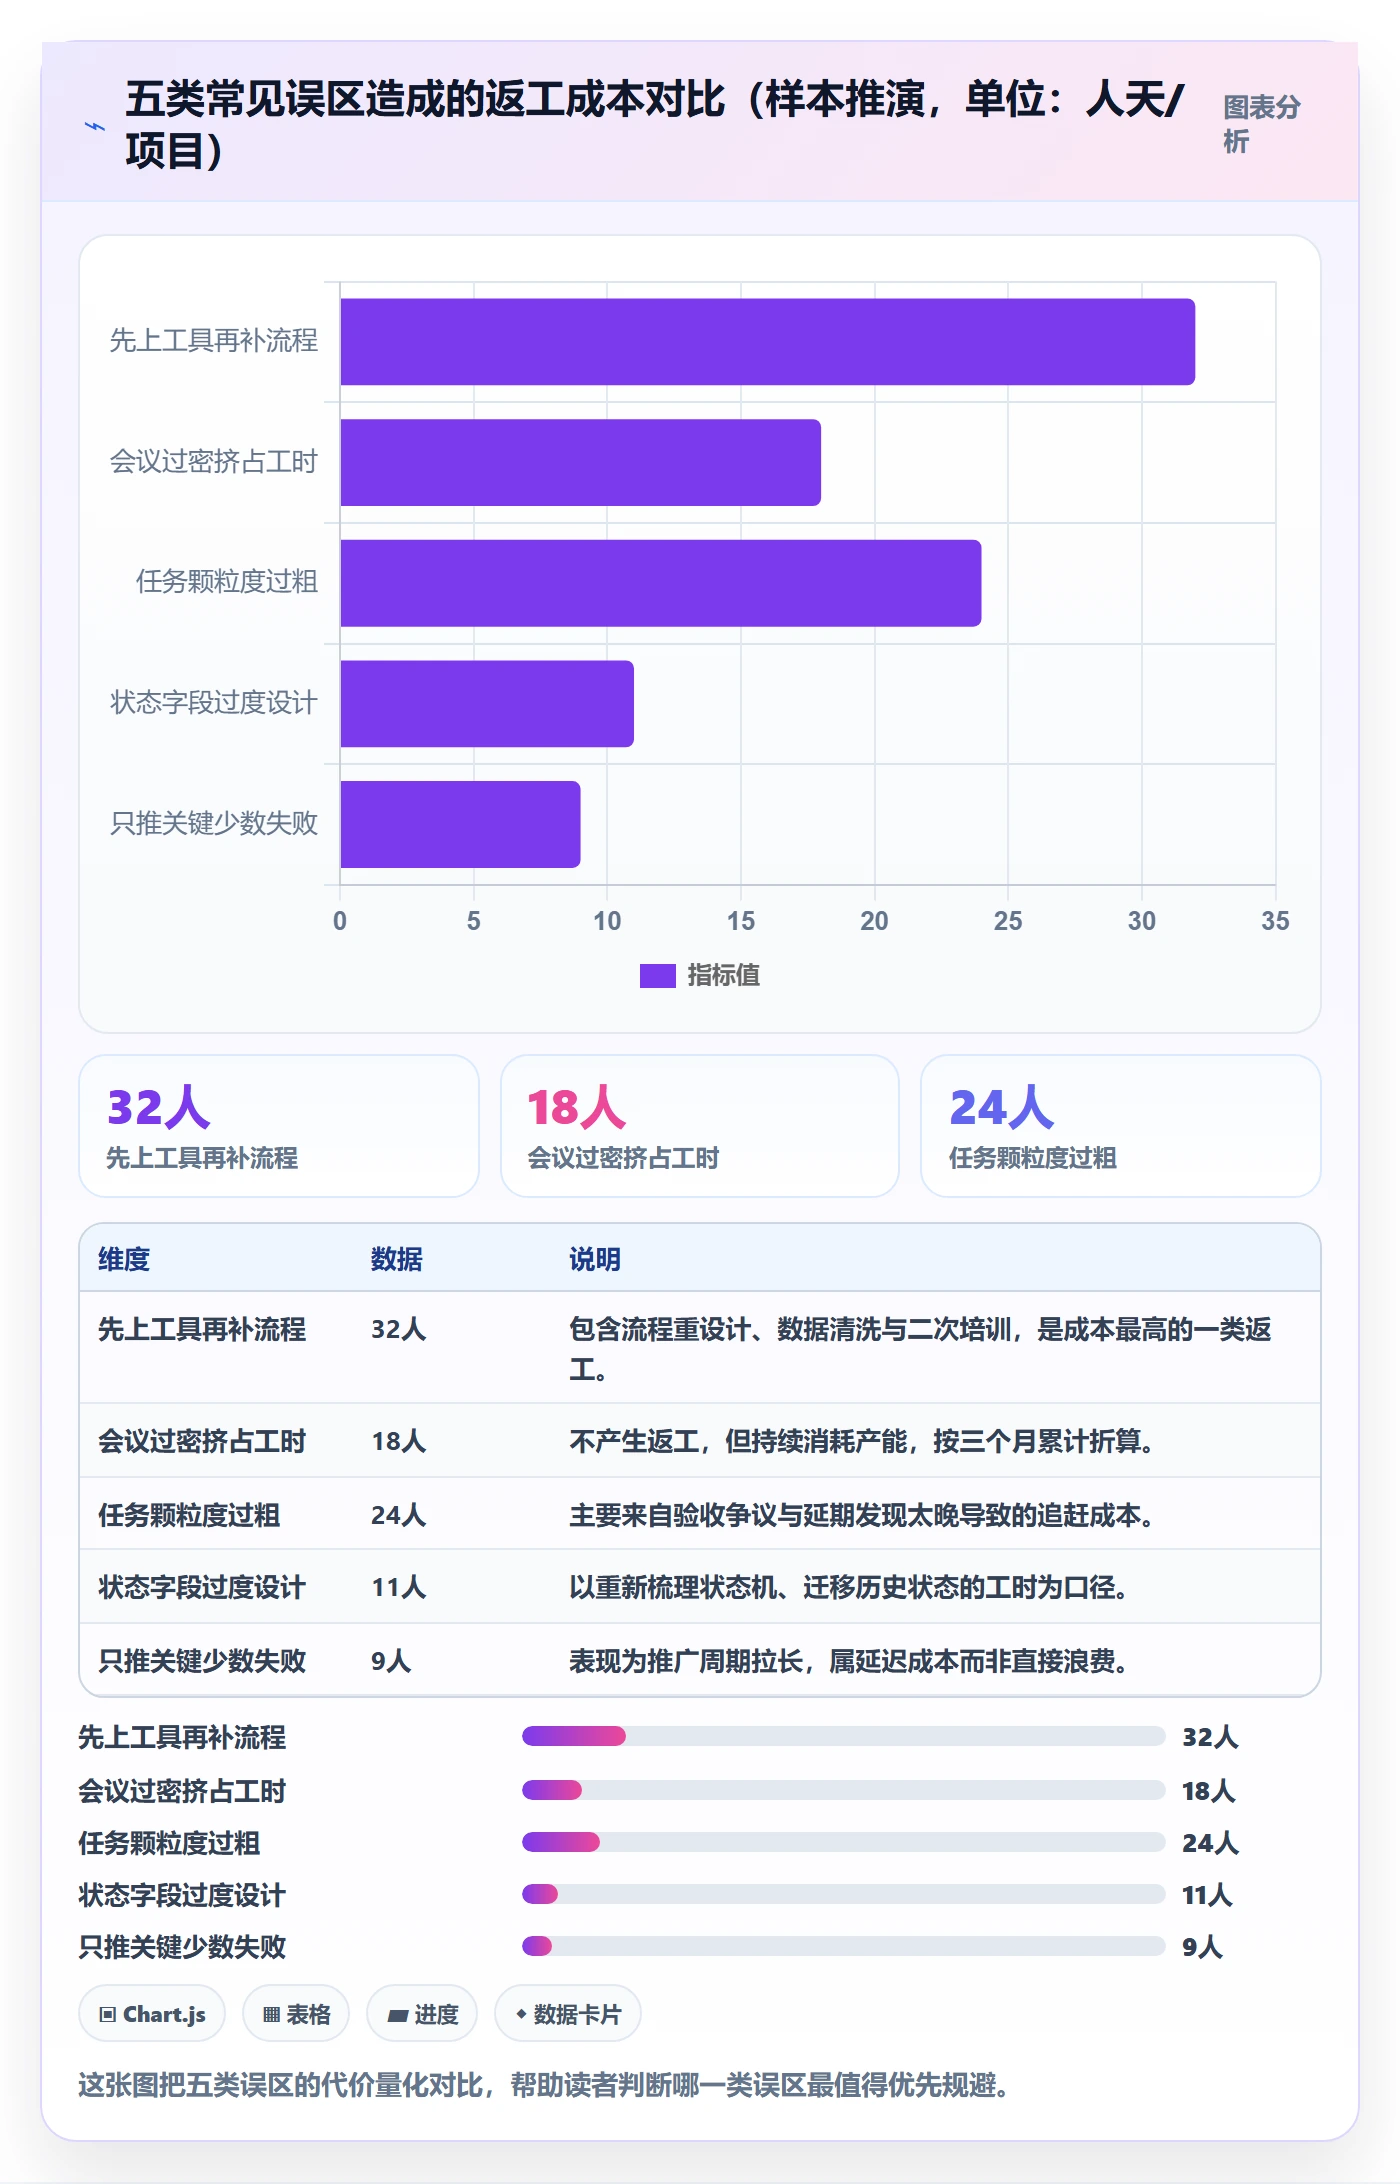Screen dimensions: 1400x2184
Task: Click progress bar for 先上工具再补流程
Action: point(844,1736)
